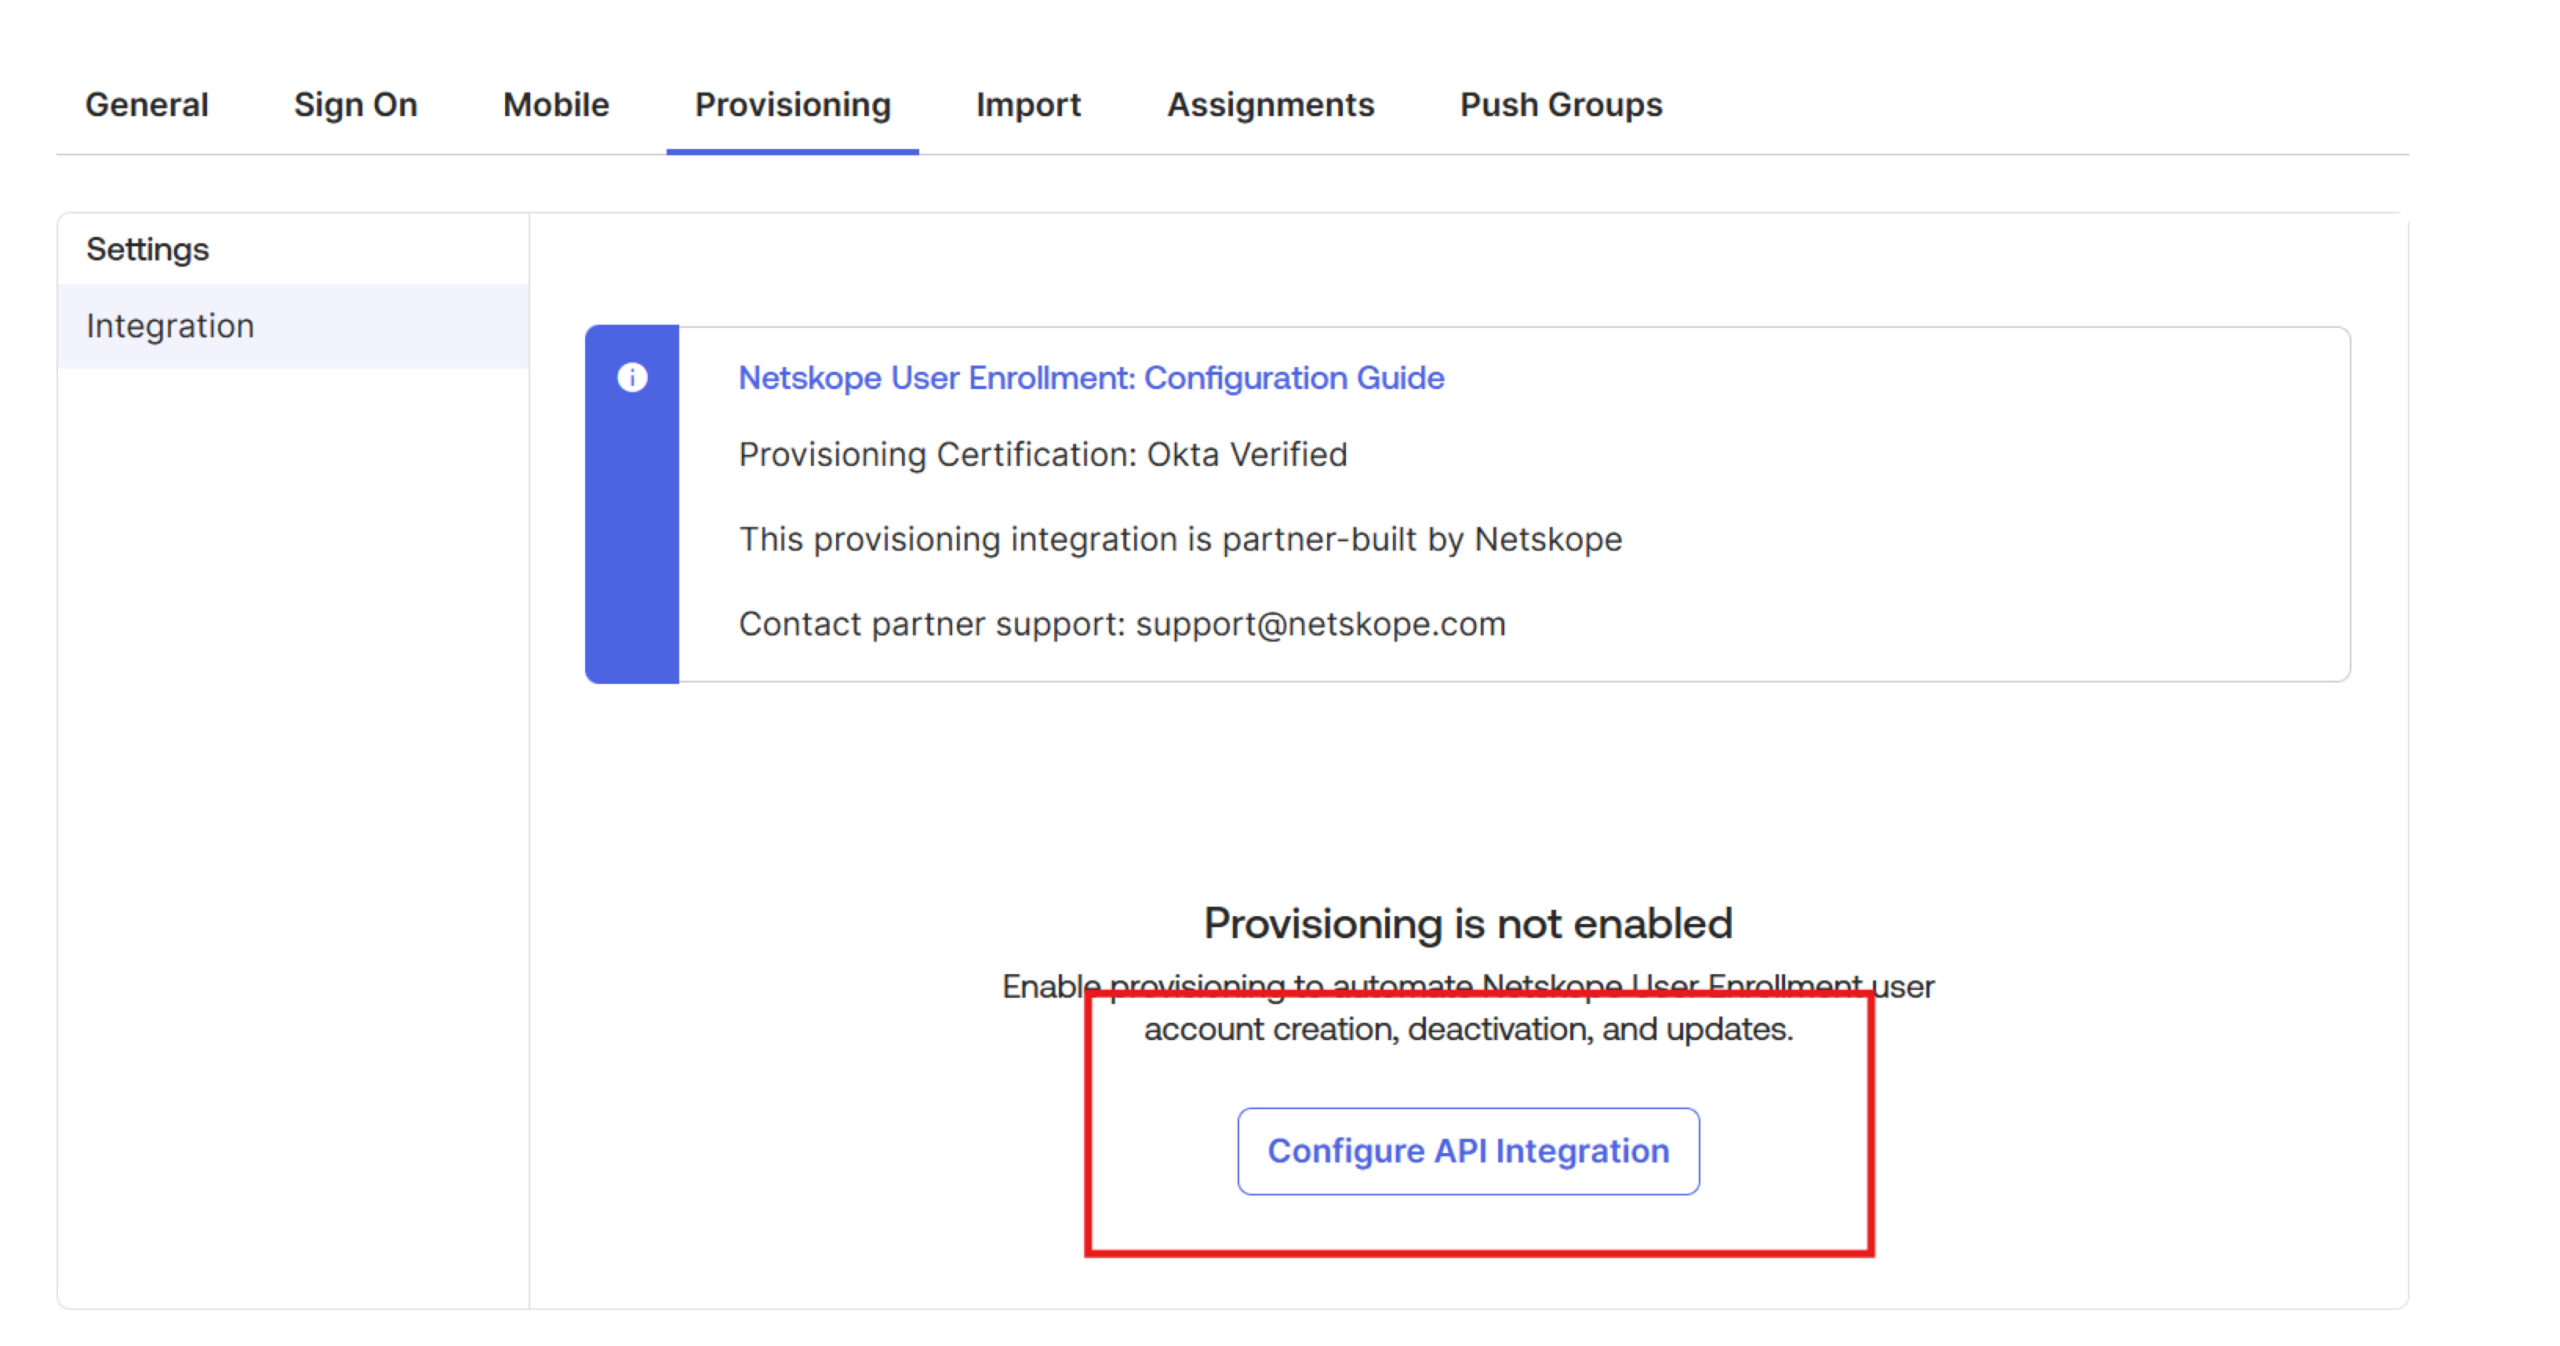Switch to the Push Groups tab
The height and width of the screenshot is (1346, 2560).
click(1561, 104)
